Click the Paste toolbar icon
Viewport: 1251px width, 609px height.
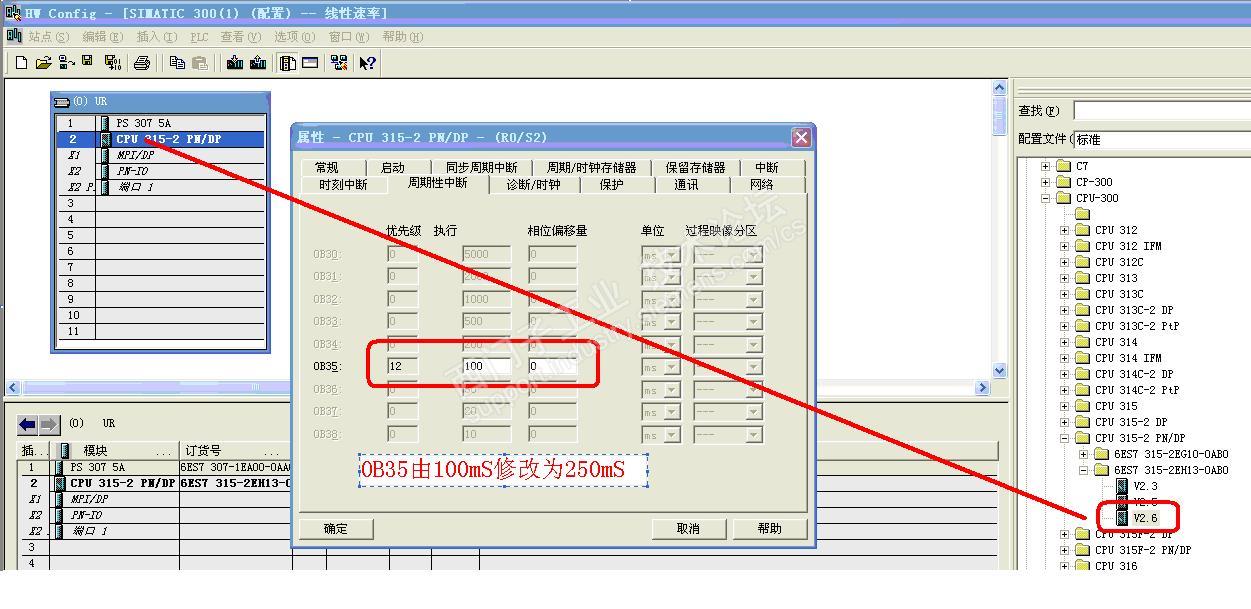[x=200, y=63]
